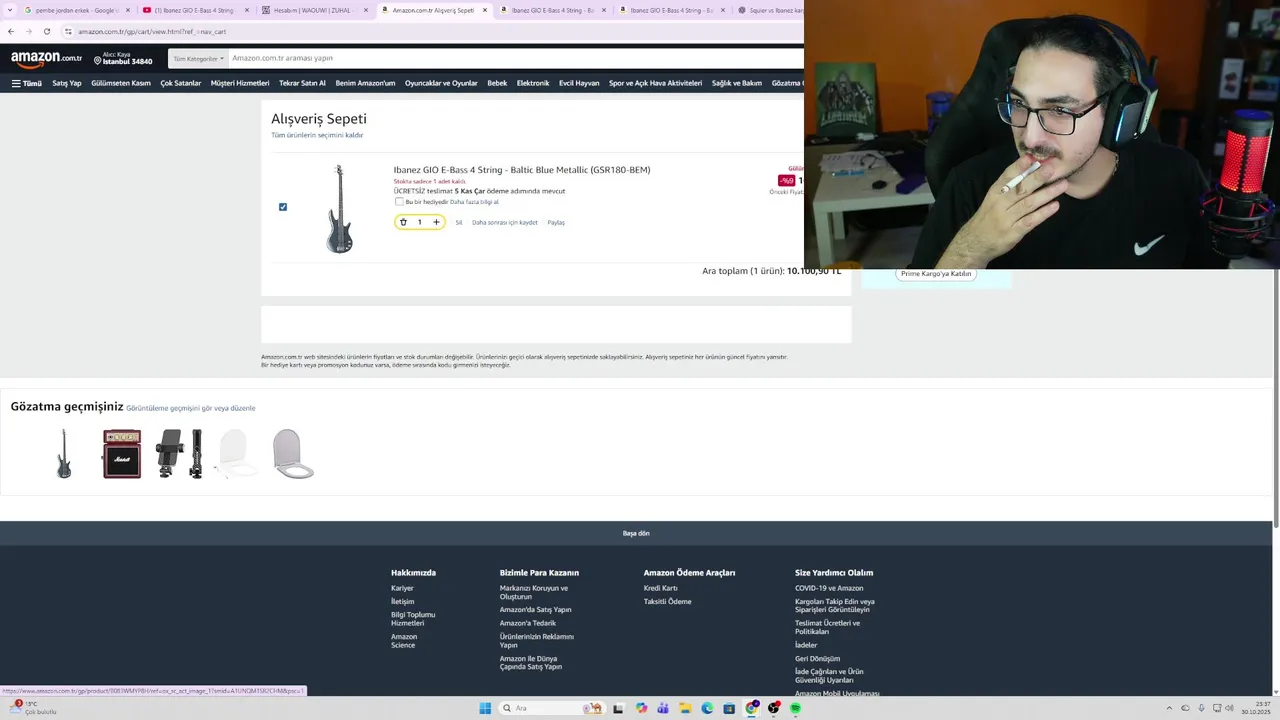
Task: Click Daha sonrası için kaydet link
Action: 505,222
